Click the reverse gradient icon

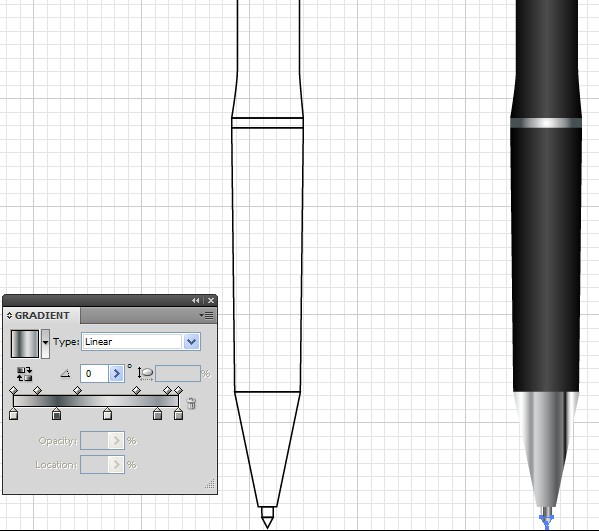point(24,374)
